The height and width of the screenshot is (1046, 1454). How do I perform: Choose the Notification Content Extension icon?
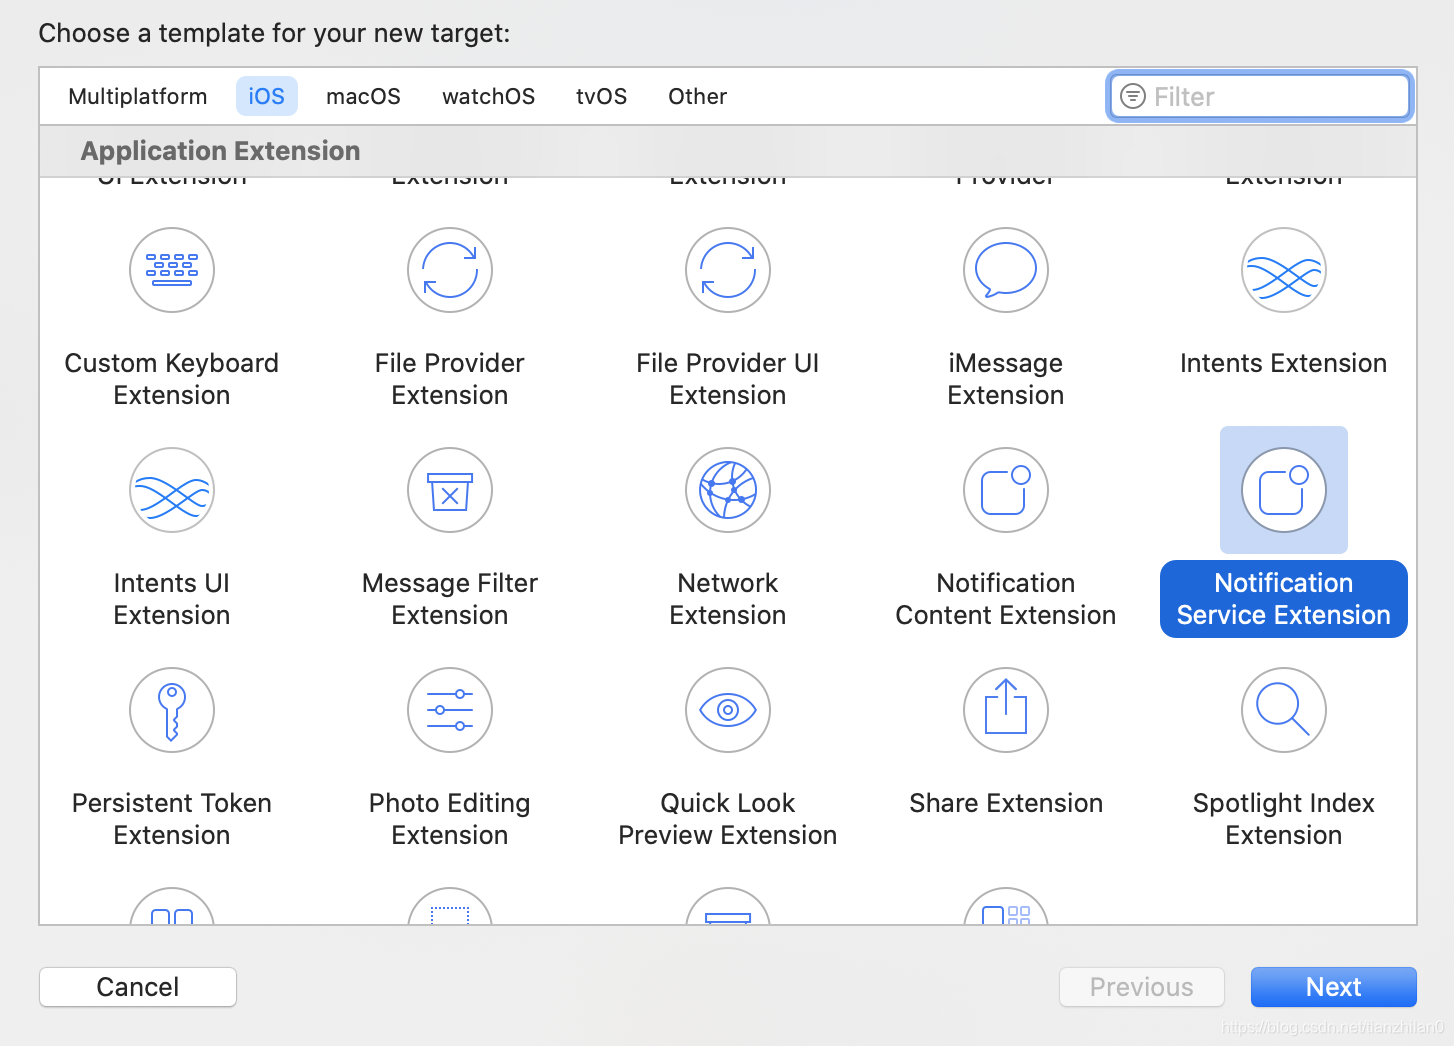1006,490
